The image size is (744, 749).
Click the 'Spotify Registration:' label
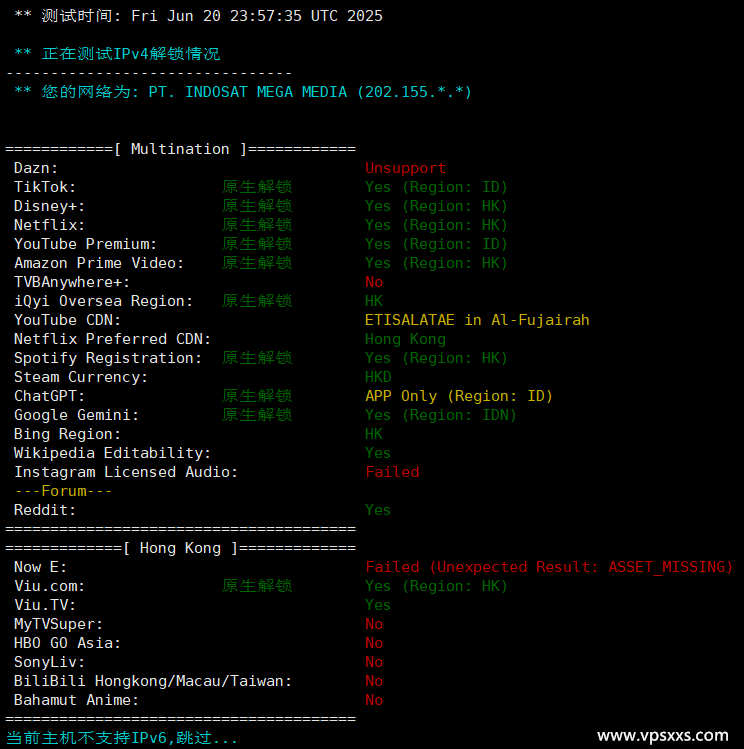[x=108, y=358]
